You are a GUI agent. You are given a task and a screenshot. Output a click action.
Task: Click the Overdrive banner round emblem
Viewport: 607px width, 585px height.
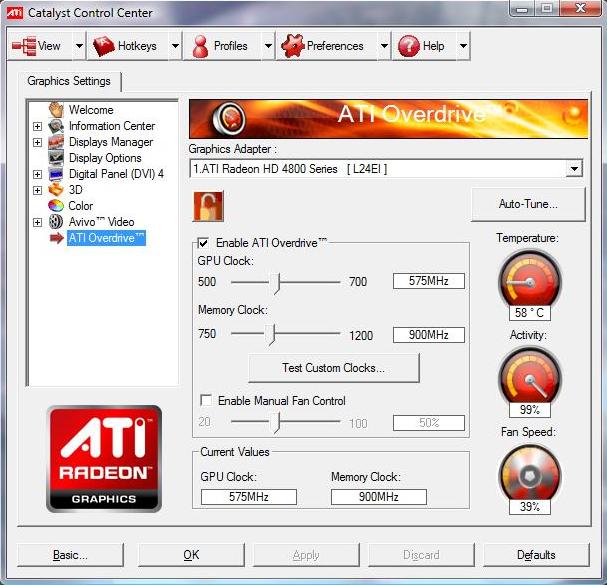click(229, 118)
